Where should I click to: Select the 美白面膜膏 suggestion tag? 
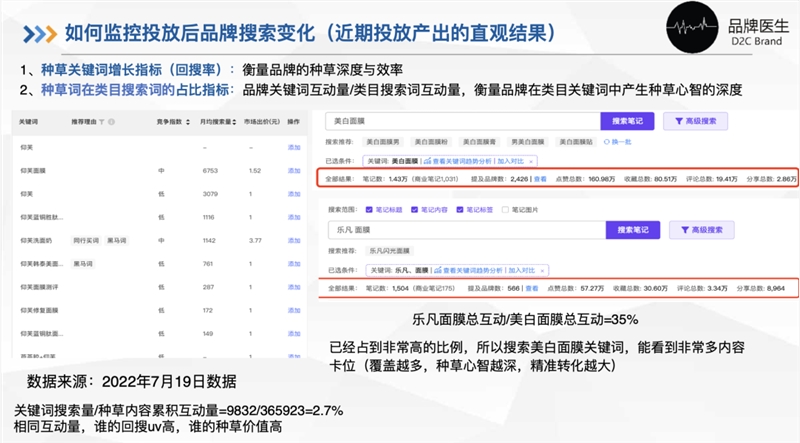click(479, 142)
